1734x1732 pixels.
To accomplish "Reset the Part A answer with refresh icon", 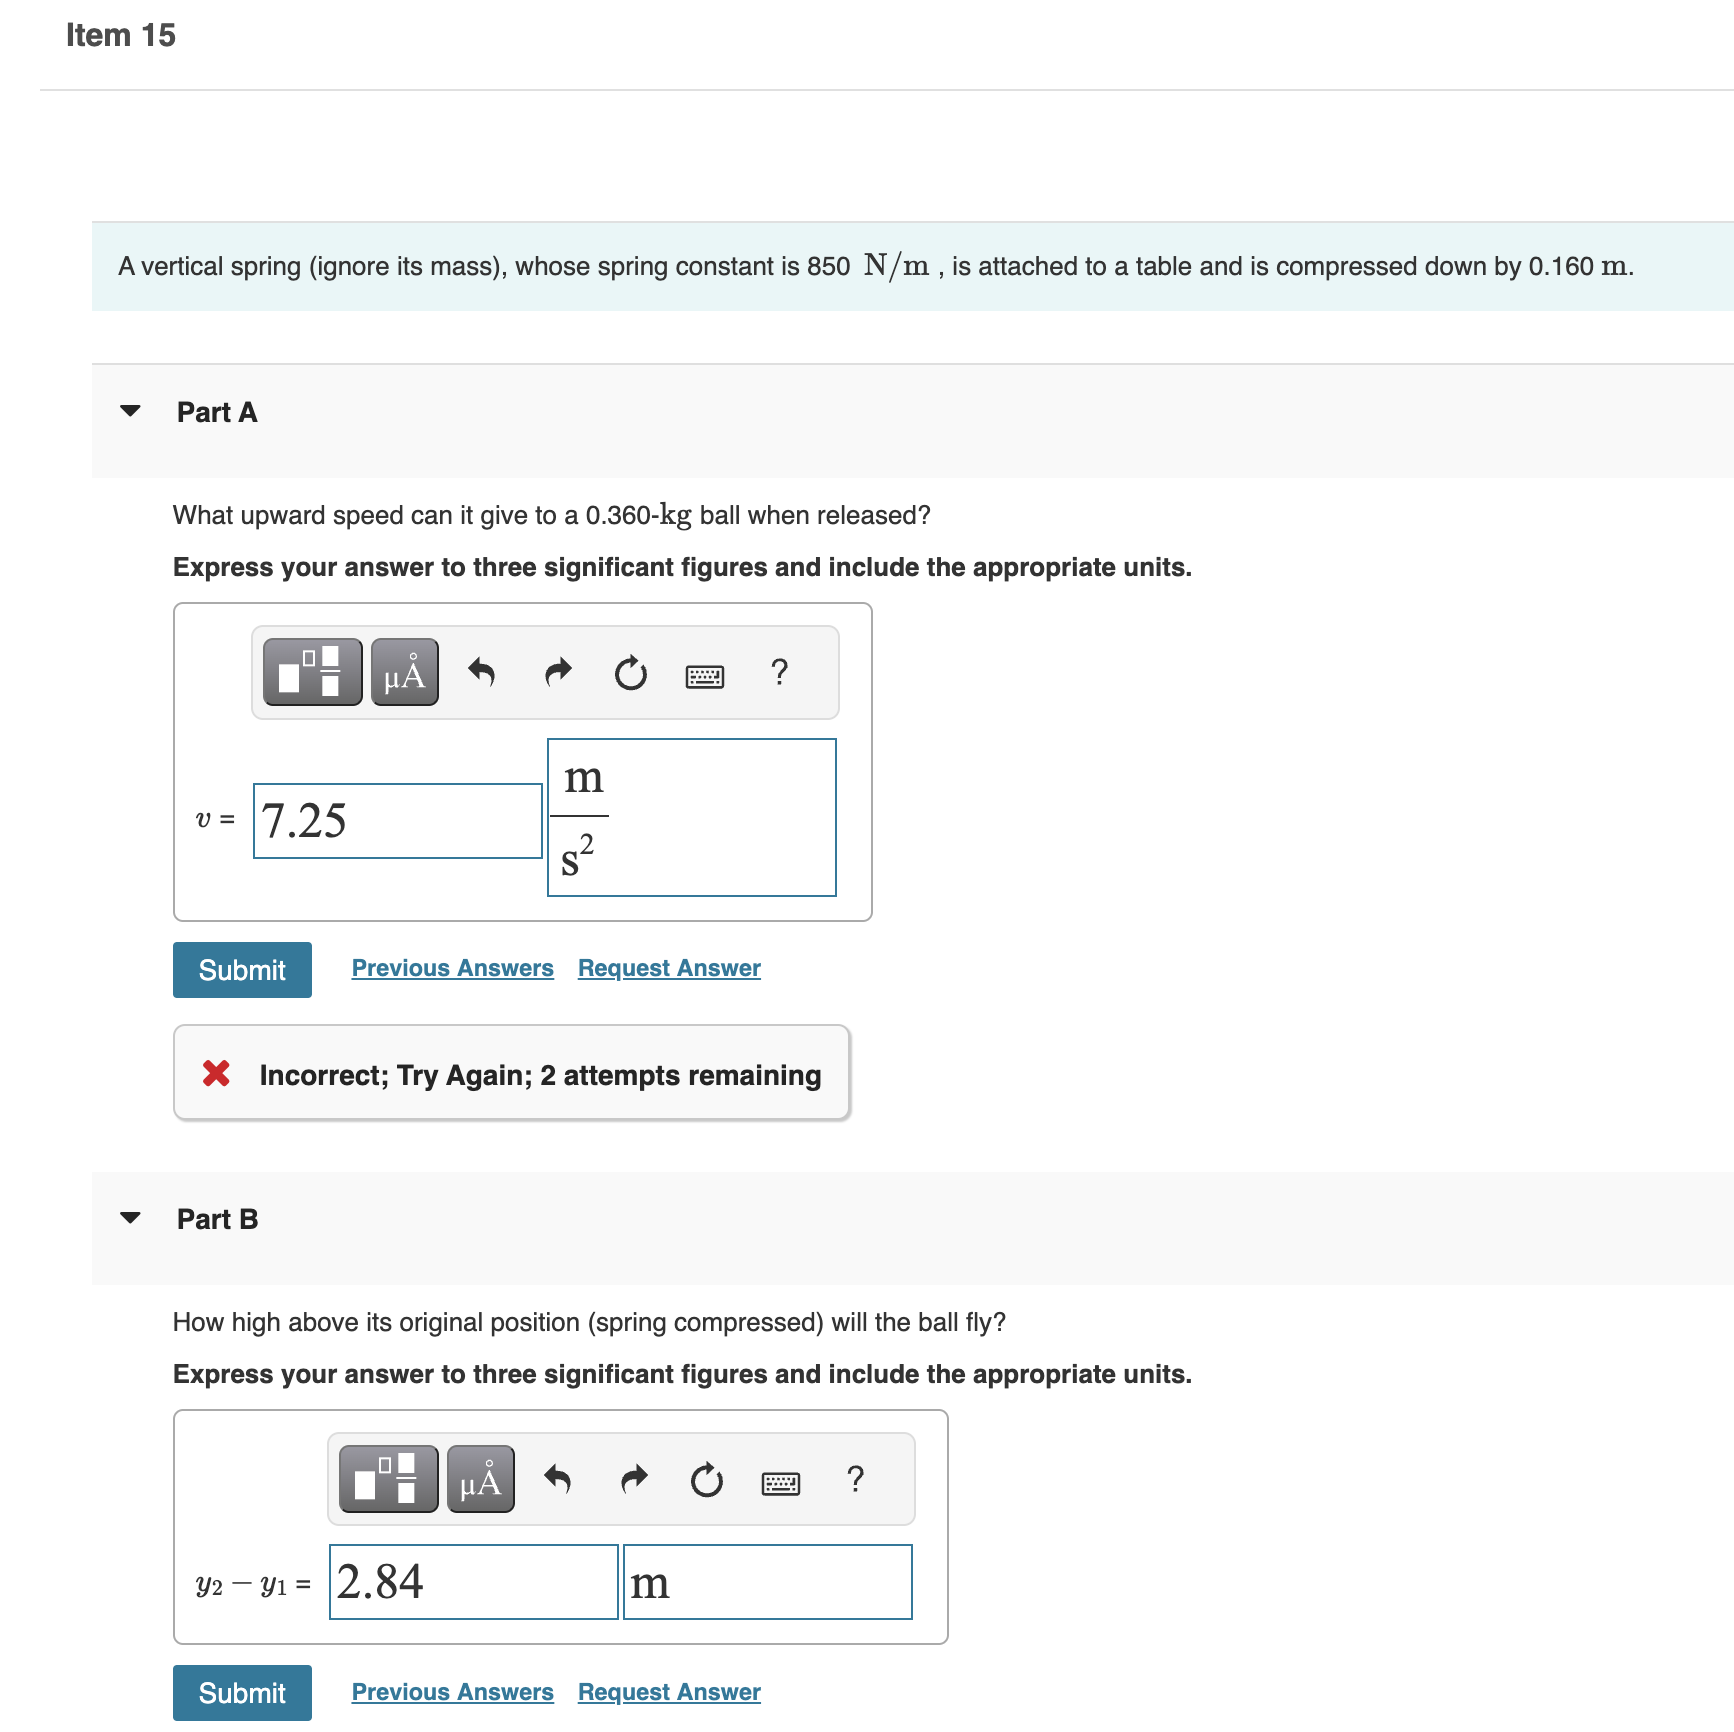I will pyautogui.click(x=630, y=672).
